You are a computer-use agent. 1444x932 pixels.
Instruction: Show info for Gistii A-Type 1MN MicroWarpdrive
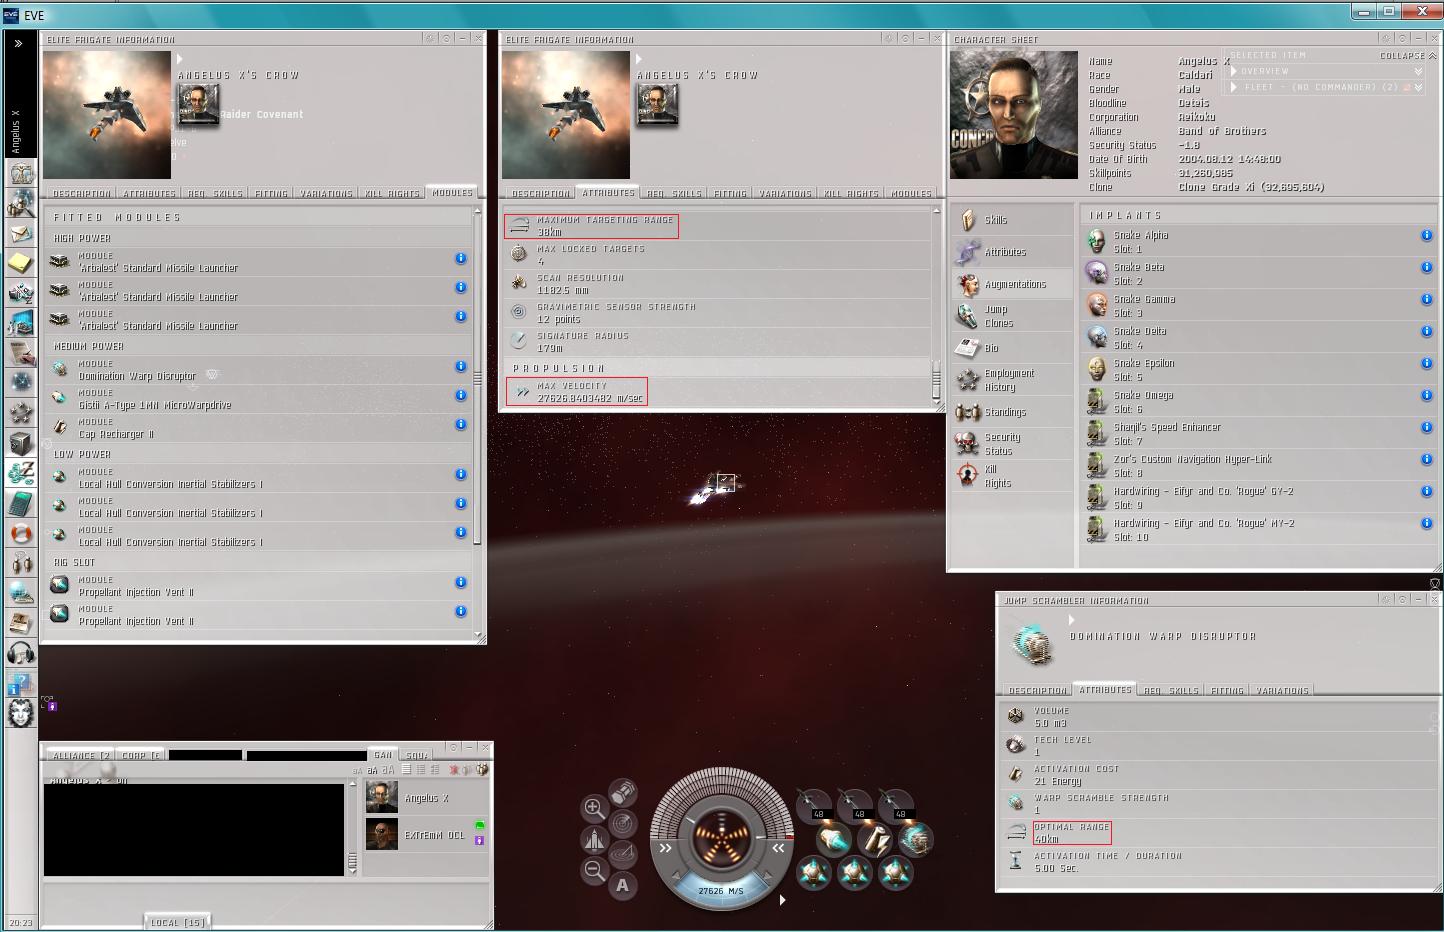pos(461,395)
